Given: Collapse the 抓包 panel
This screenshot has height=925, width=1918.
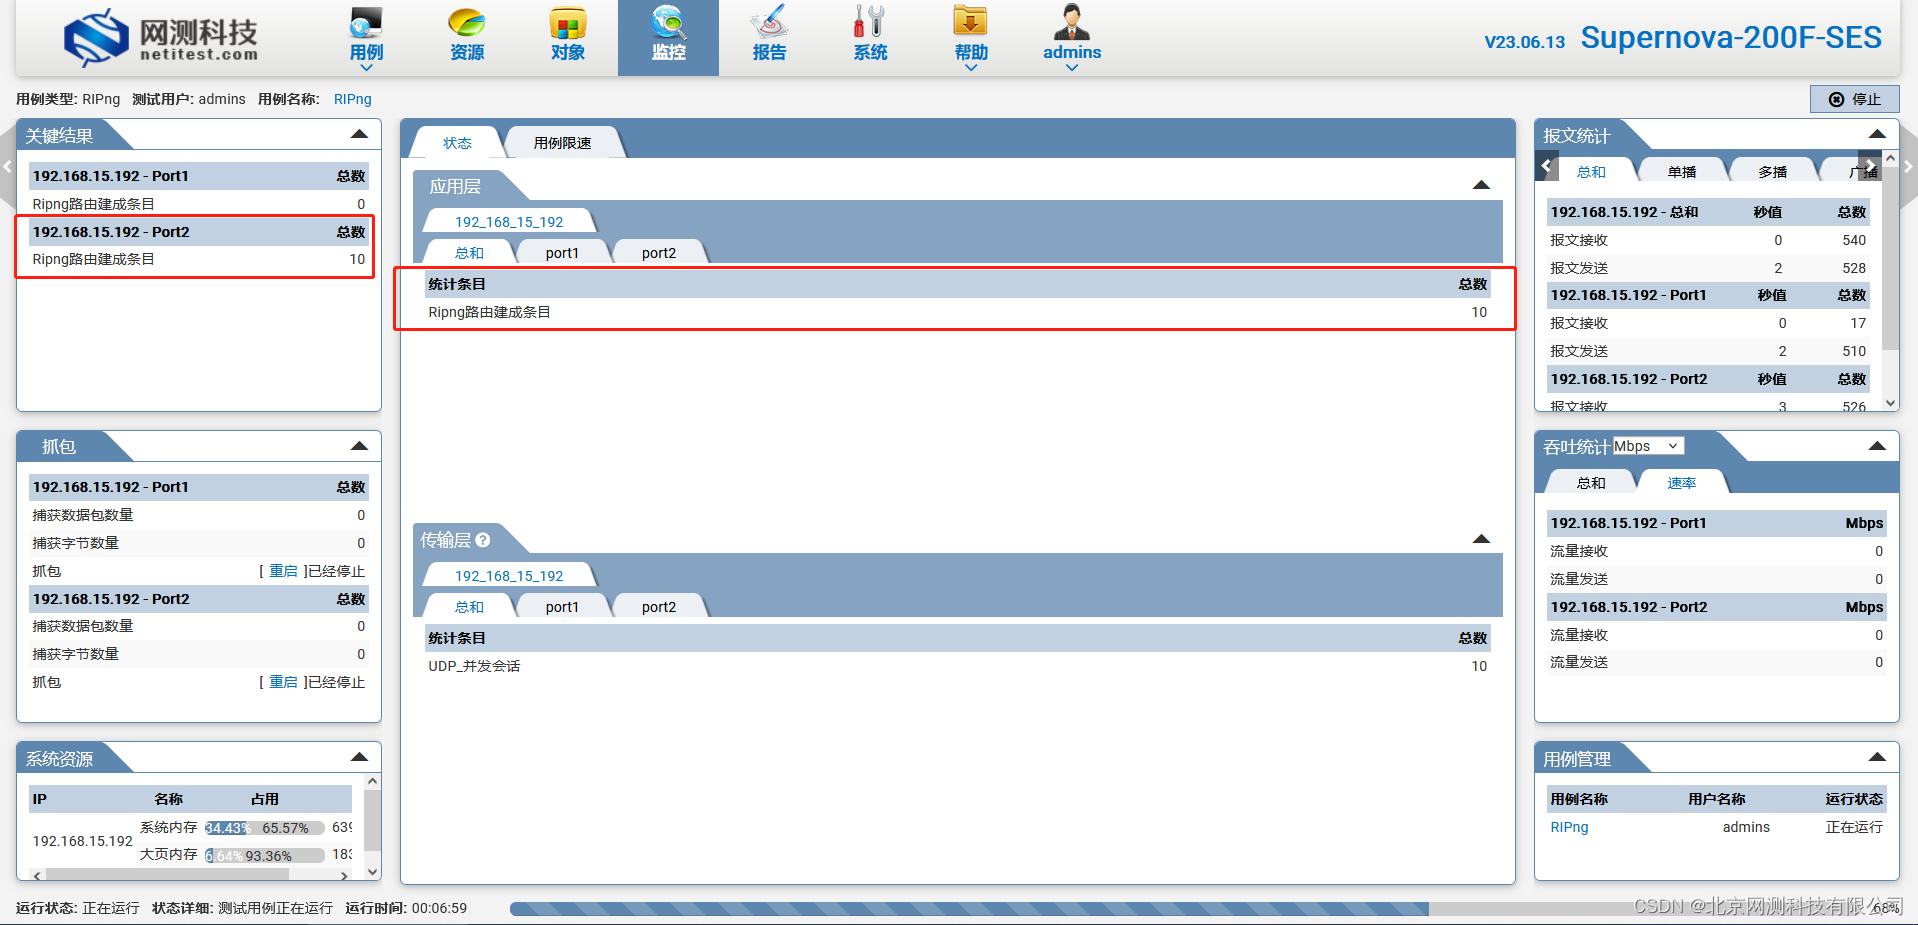Looking at the screenshot, I should click(x=359, y=446).
